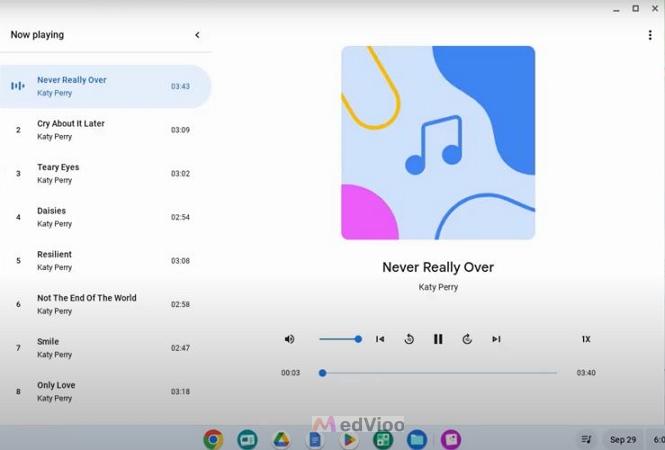Play Teary Eyes track
665x450 pixels.
(x=105, y=173)
